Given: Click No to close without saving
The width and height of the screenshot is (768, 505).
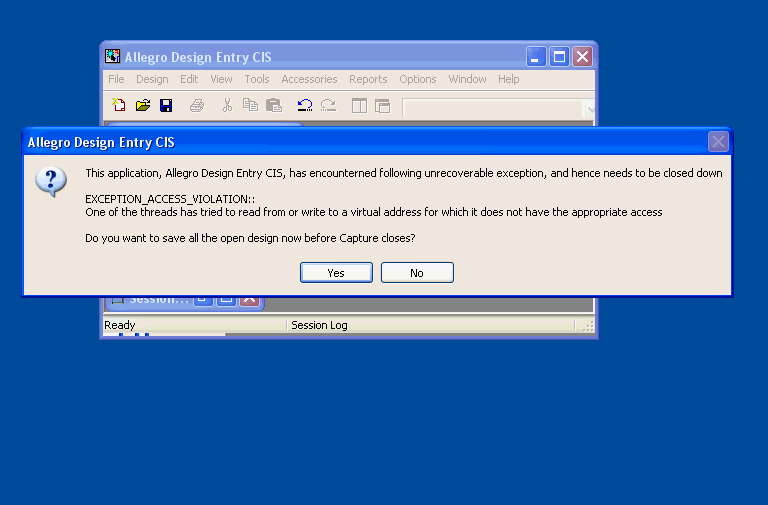Looking at the screenshot, I should click(417, 272).
